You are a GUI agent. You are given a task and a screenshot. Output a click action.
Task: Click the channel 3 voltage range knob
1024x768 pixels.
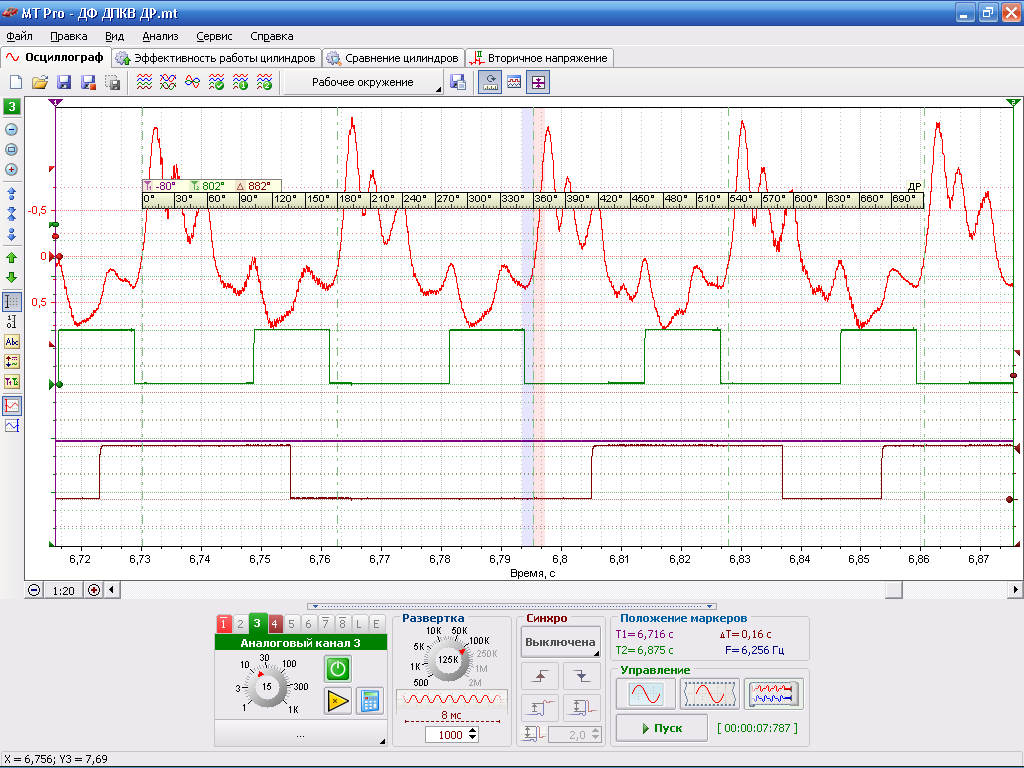point(266,686)
